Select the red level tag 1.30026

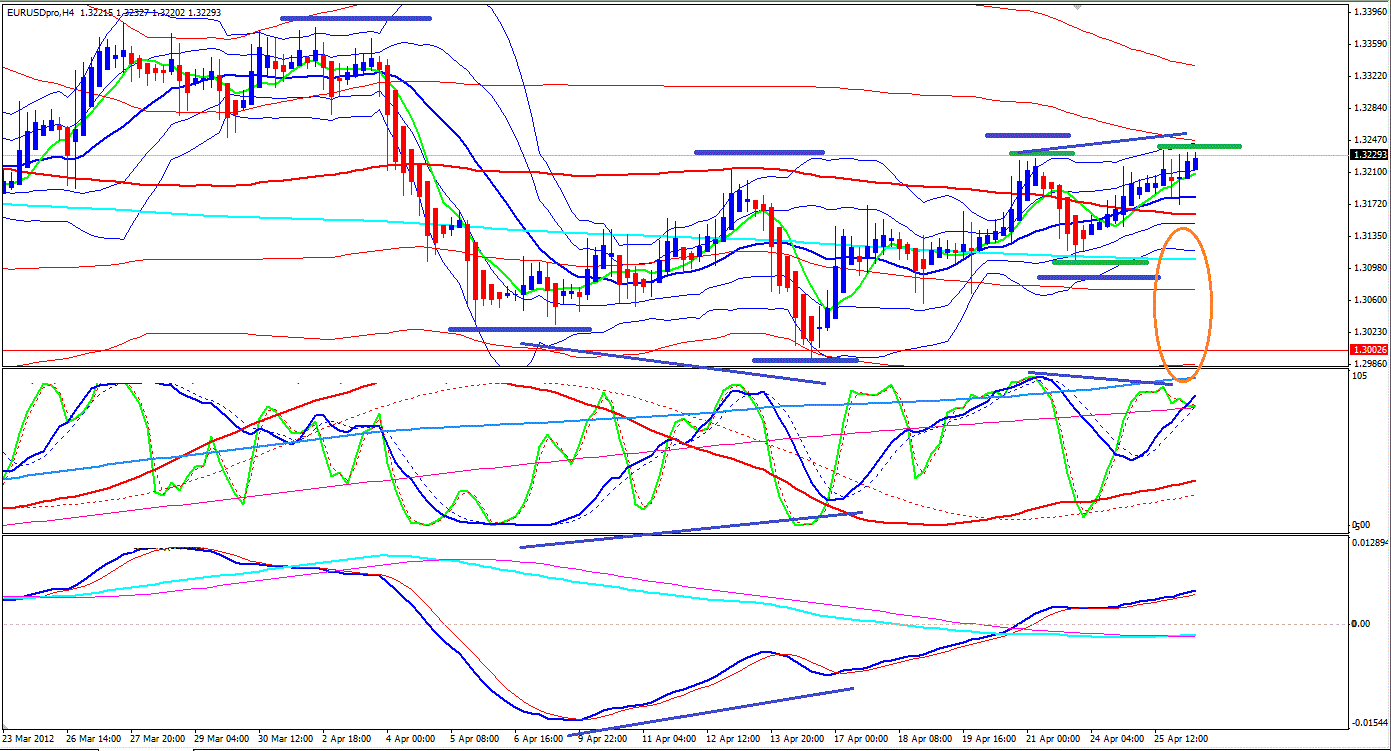pos(1367,350)
